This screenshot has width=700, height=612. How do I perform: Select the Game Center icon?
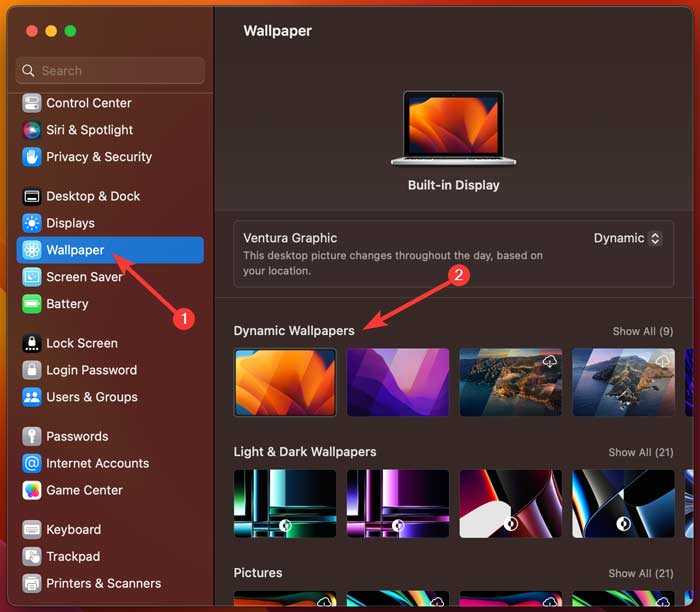click(x=32, y=490)
